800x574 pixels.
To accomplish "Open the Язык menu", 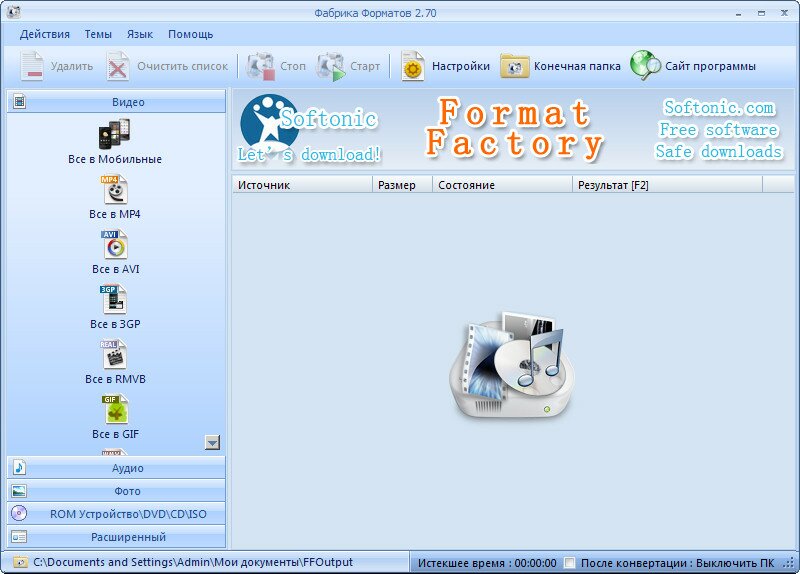I will tap(140, 34).
